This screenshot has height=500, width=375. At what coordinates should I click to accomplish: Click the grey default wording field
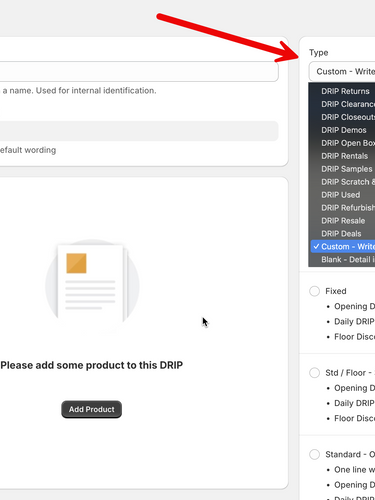point(139,131)
